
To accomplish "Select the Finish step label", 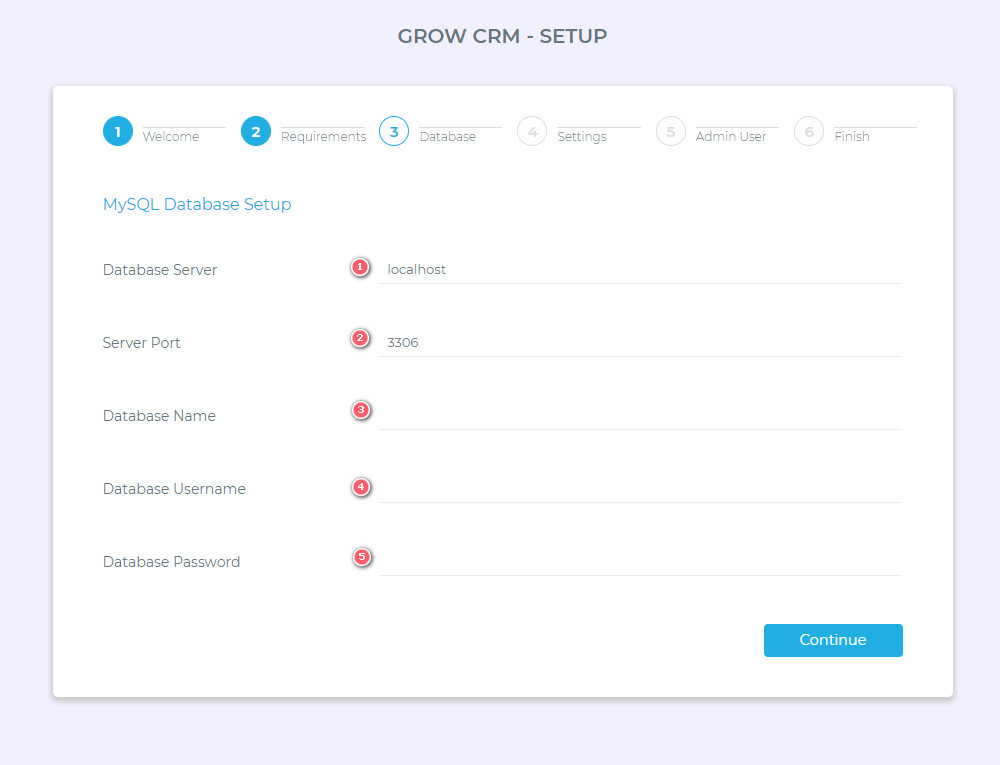I will (x=852, y=136).
